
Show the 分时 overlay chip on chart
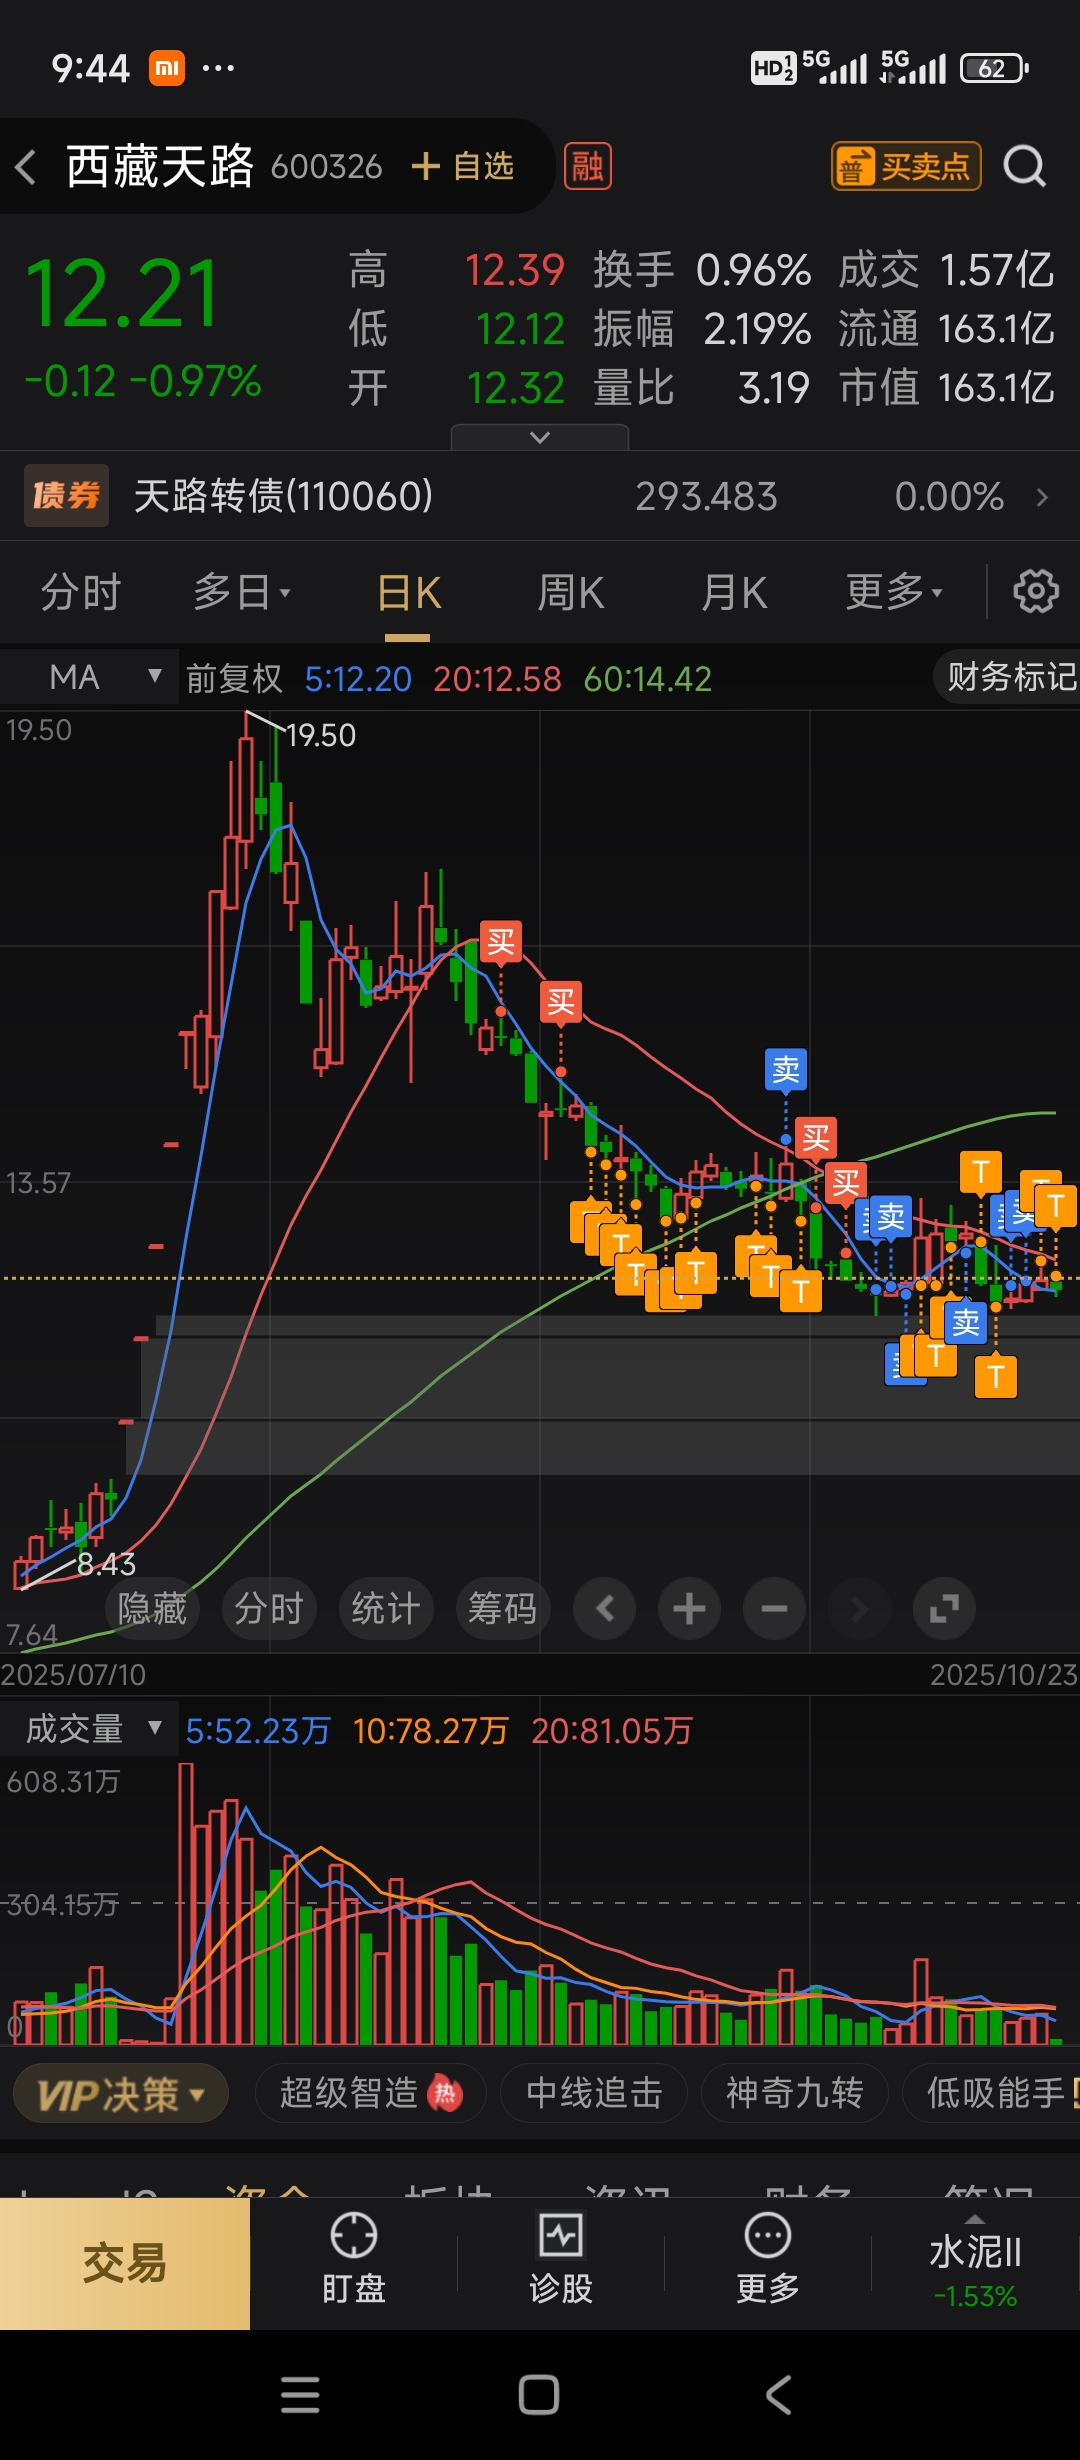269,1609
